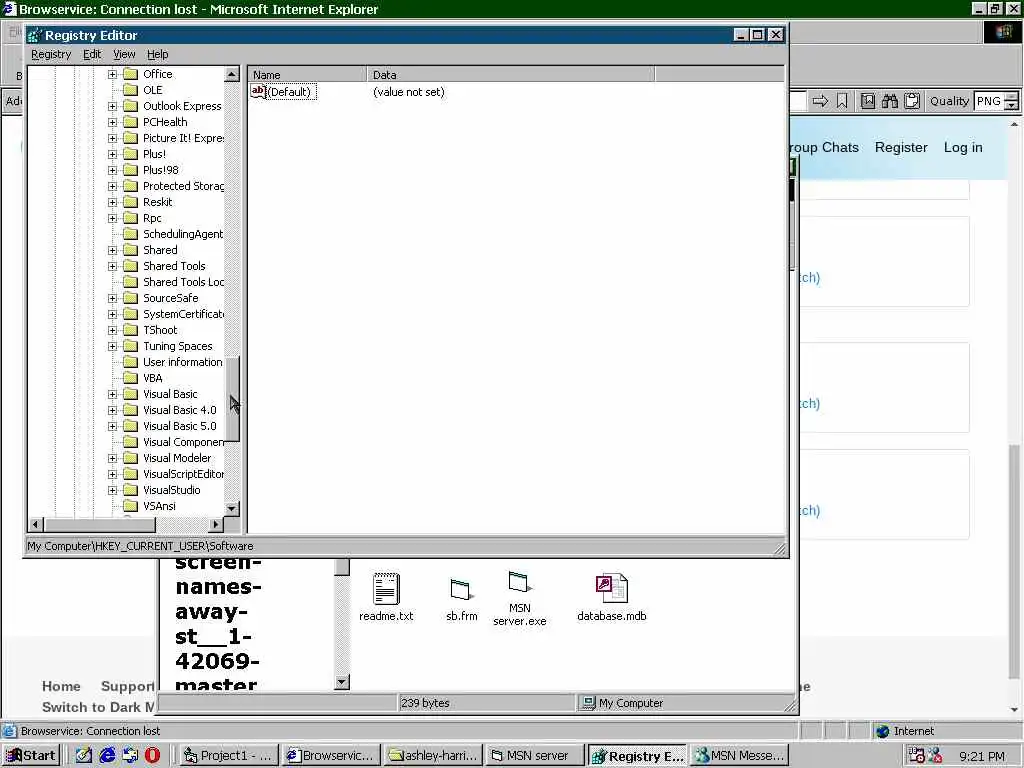Image resolution: width=1024 pixels, height=768 pixels.
Task: Select the readme.txt file icon
Action: (386, 589)
